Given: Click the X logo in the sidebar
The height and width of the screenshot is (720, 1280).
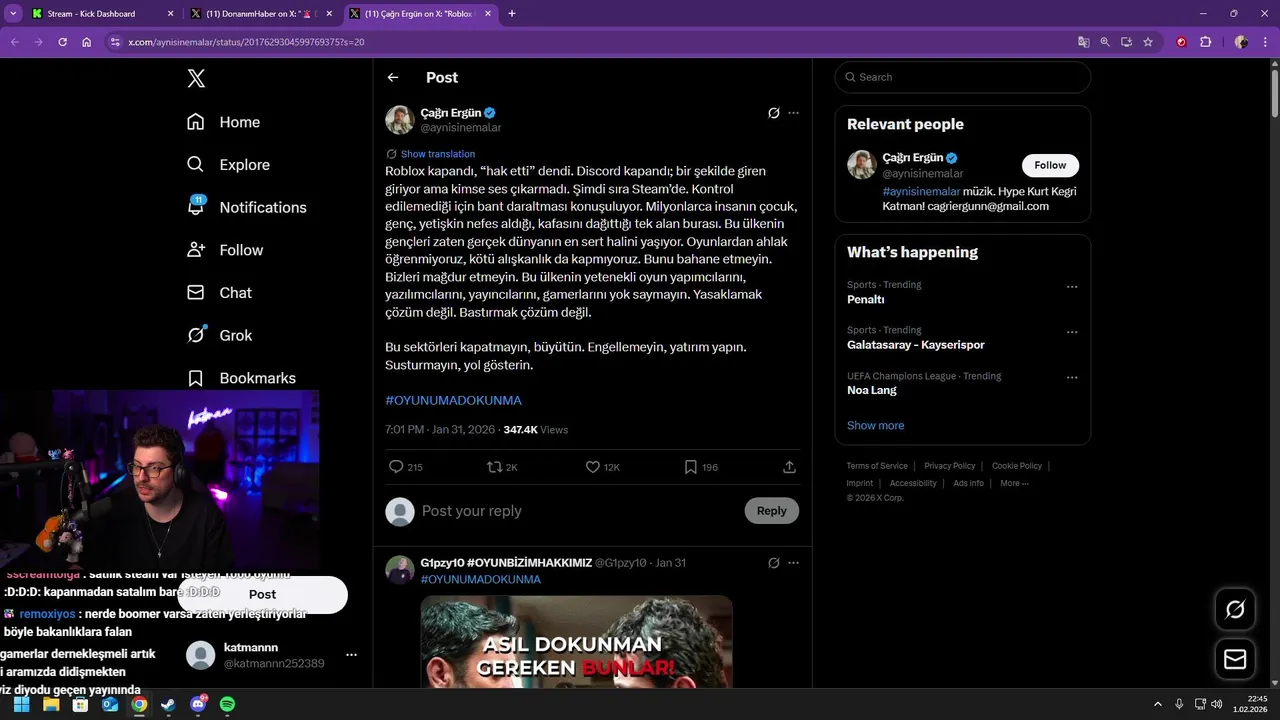Looking at the screenshot, I should pyautogui.click(x=196, y=79).
